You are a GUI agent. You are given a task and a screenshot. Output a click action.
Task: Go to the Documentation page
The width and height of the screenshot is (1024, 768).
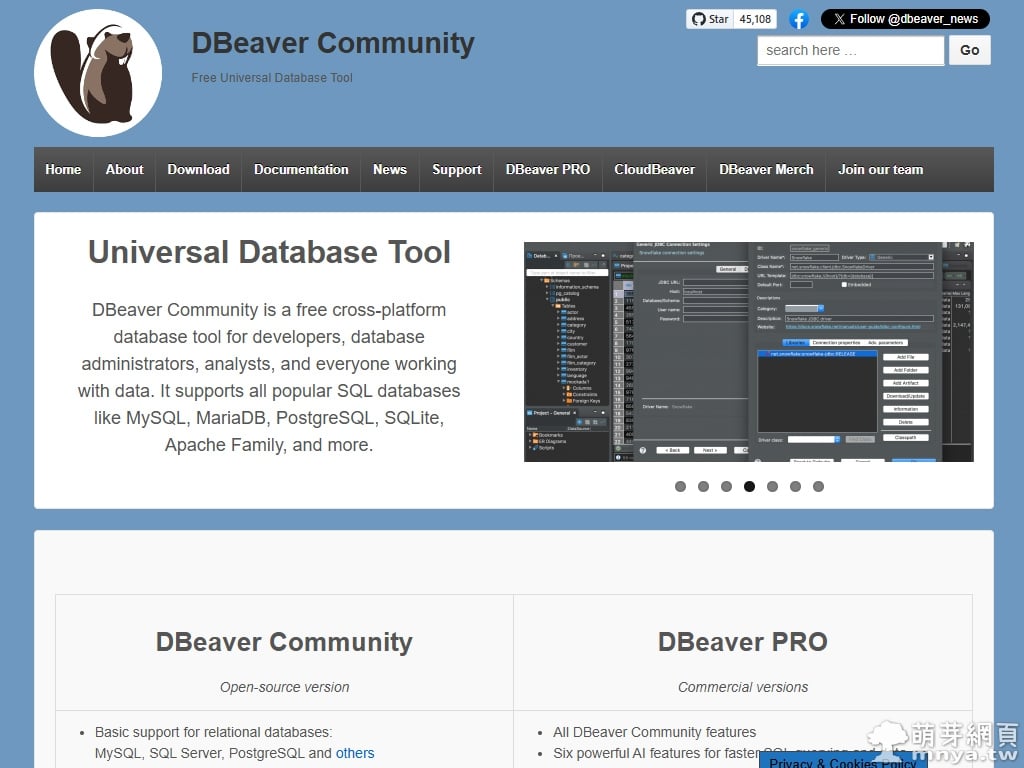(x=301, y=170)
